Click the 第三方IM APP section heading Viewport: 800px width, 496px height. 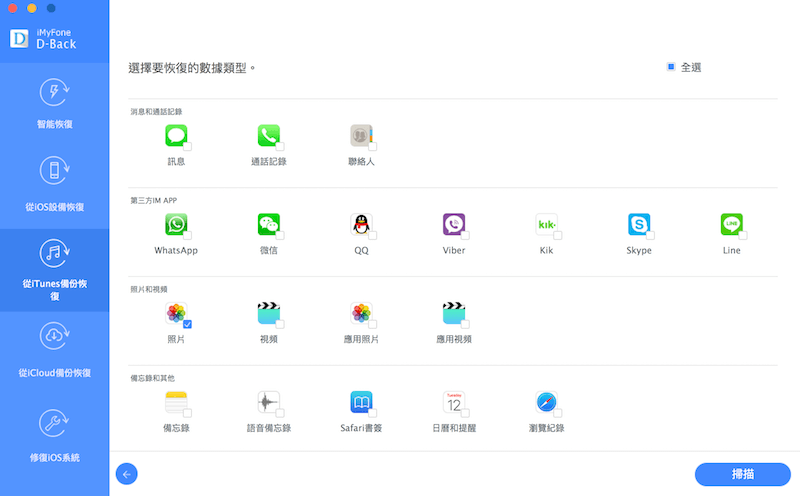click(154, 201)
